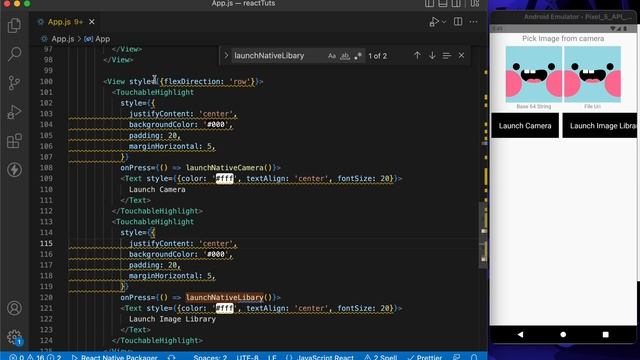Image resolution: width=640 pixels, height=360 pixels.
Task: Toggle primary sidebar layout icon in title bar
Action: pyautogui.click(x=429, y=4)
